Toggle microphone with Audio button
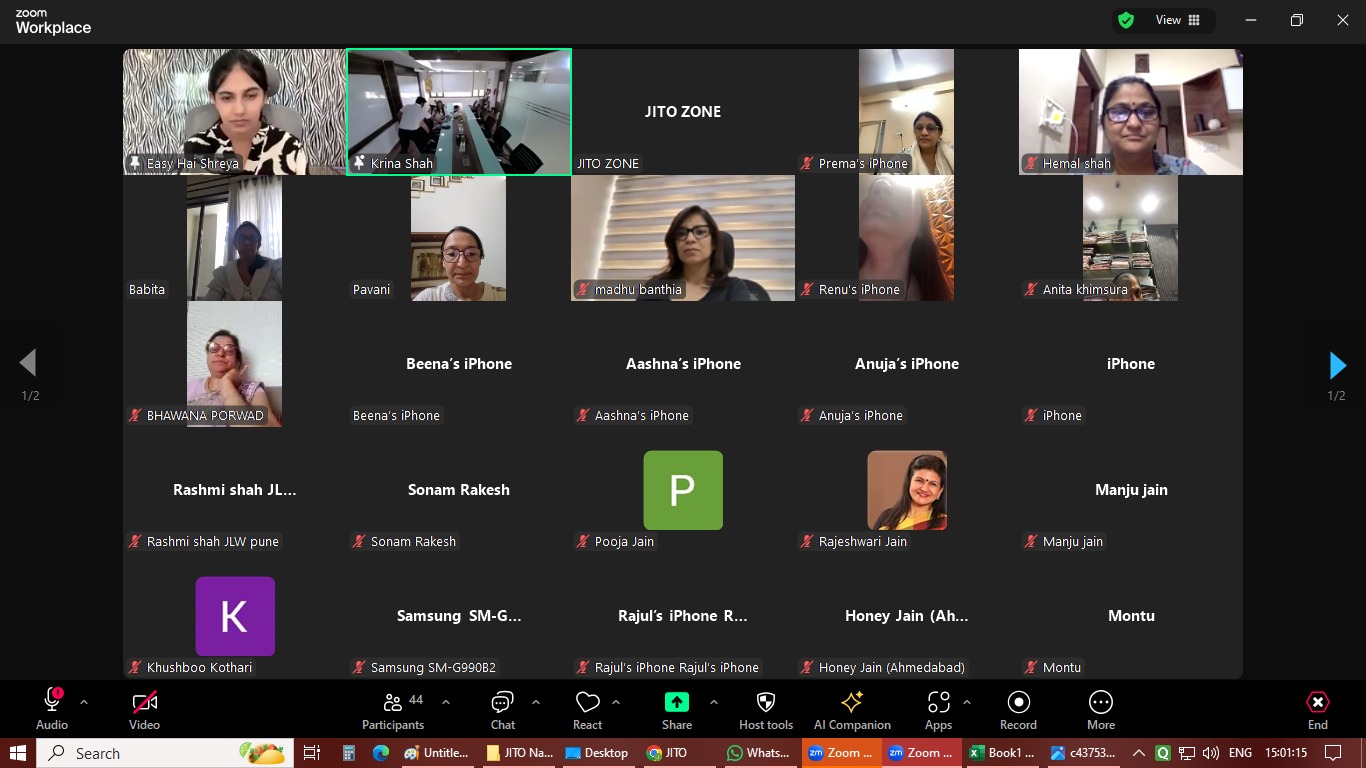 (52, 710)
